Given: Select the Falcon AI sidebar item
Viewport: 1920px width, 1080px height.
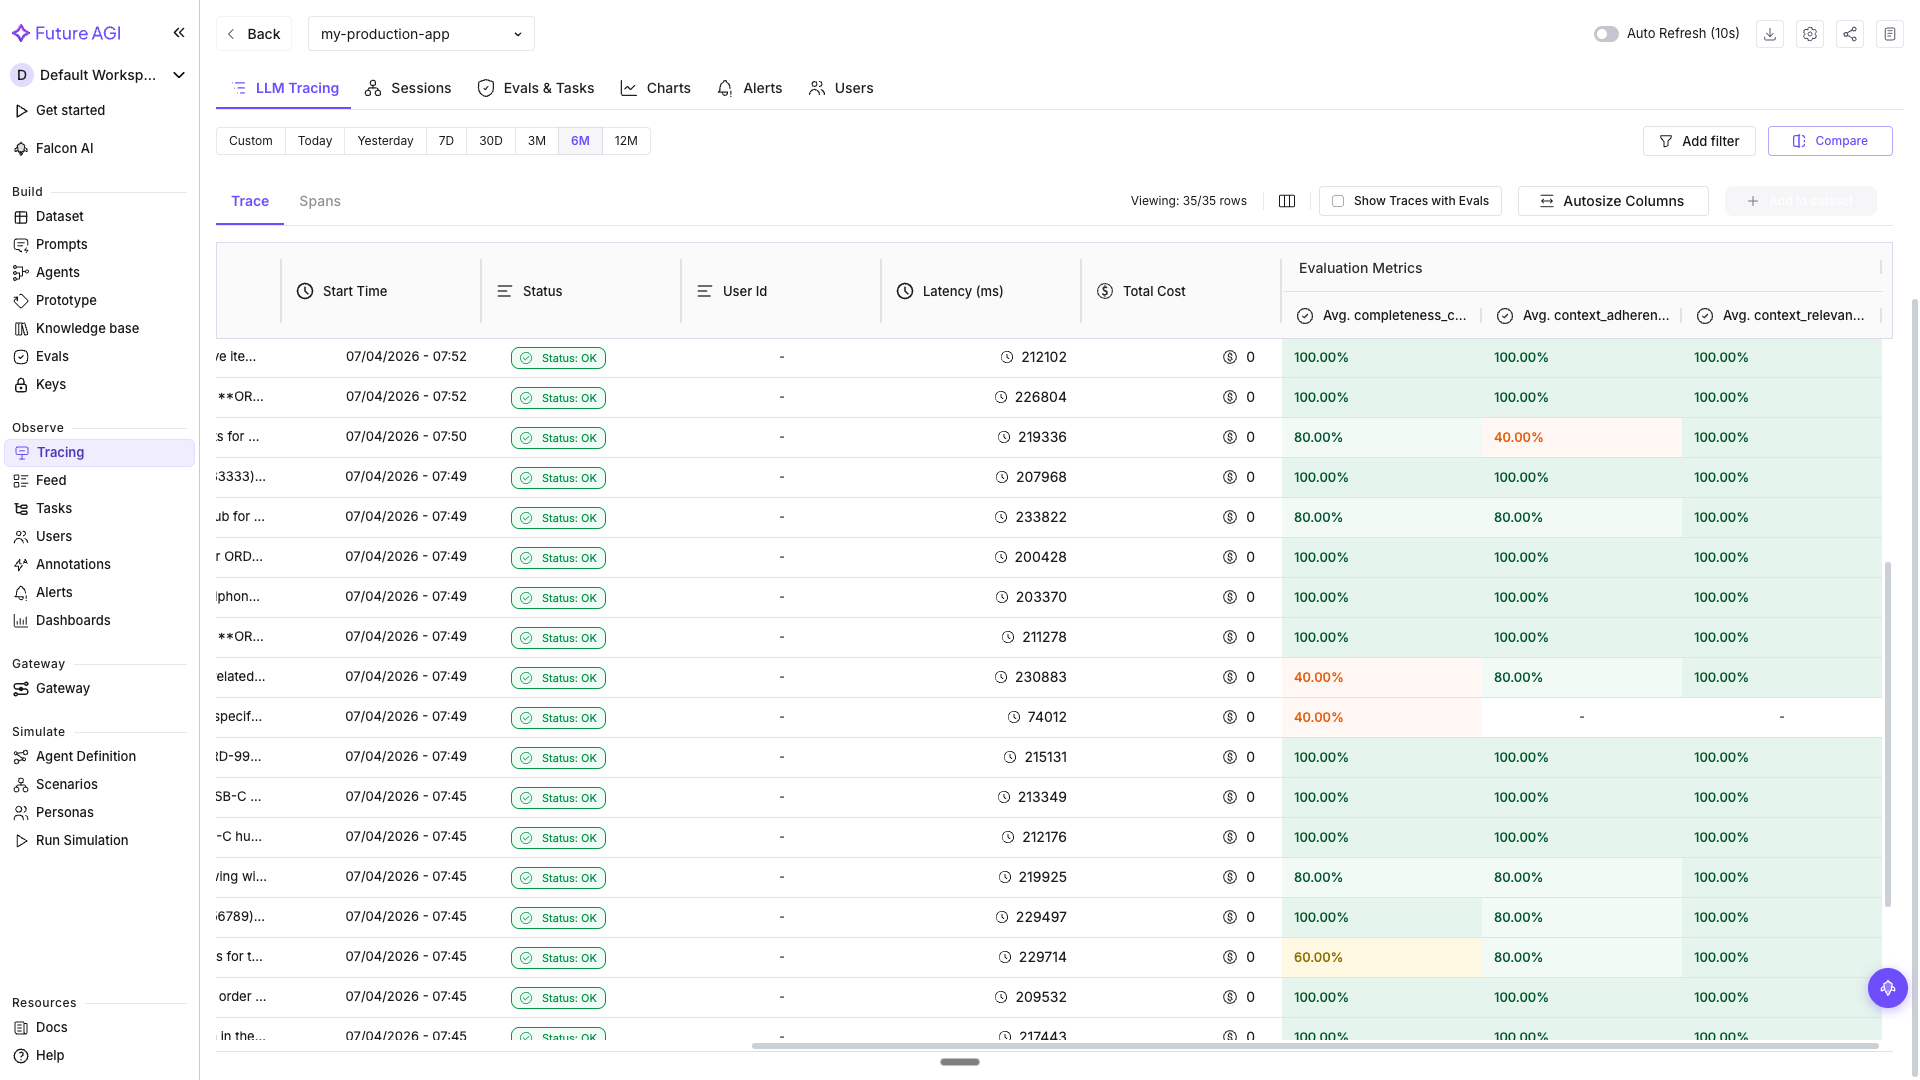Looking at the screenshot, I should 64,148.
